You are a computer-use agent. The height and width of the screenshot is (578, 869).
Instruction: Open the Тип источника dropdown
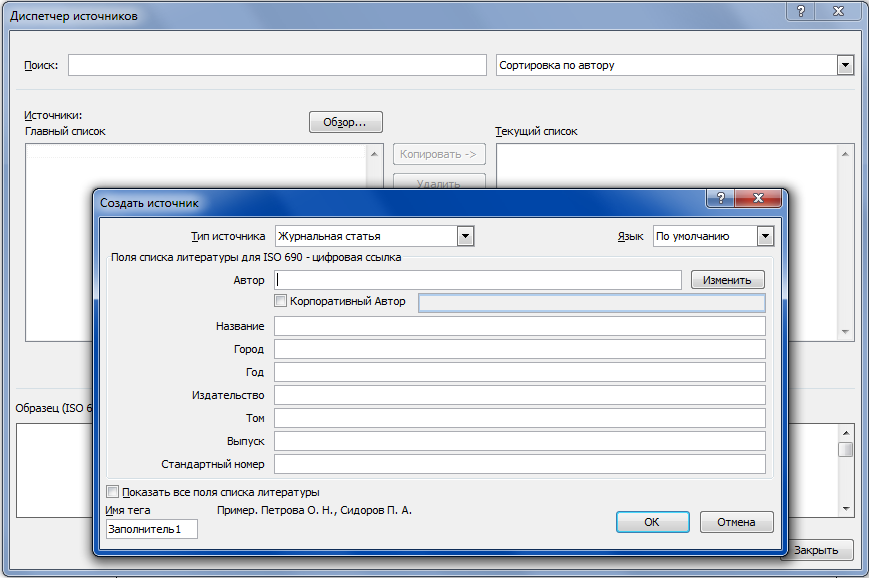(466, 236)
